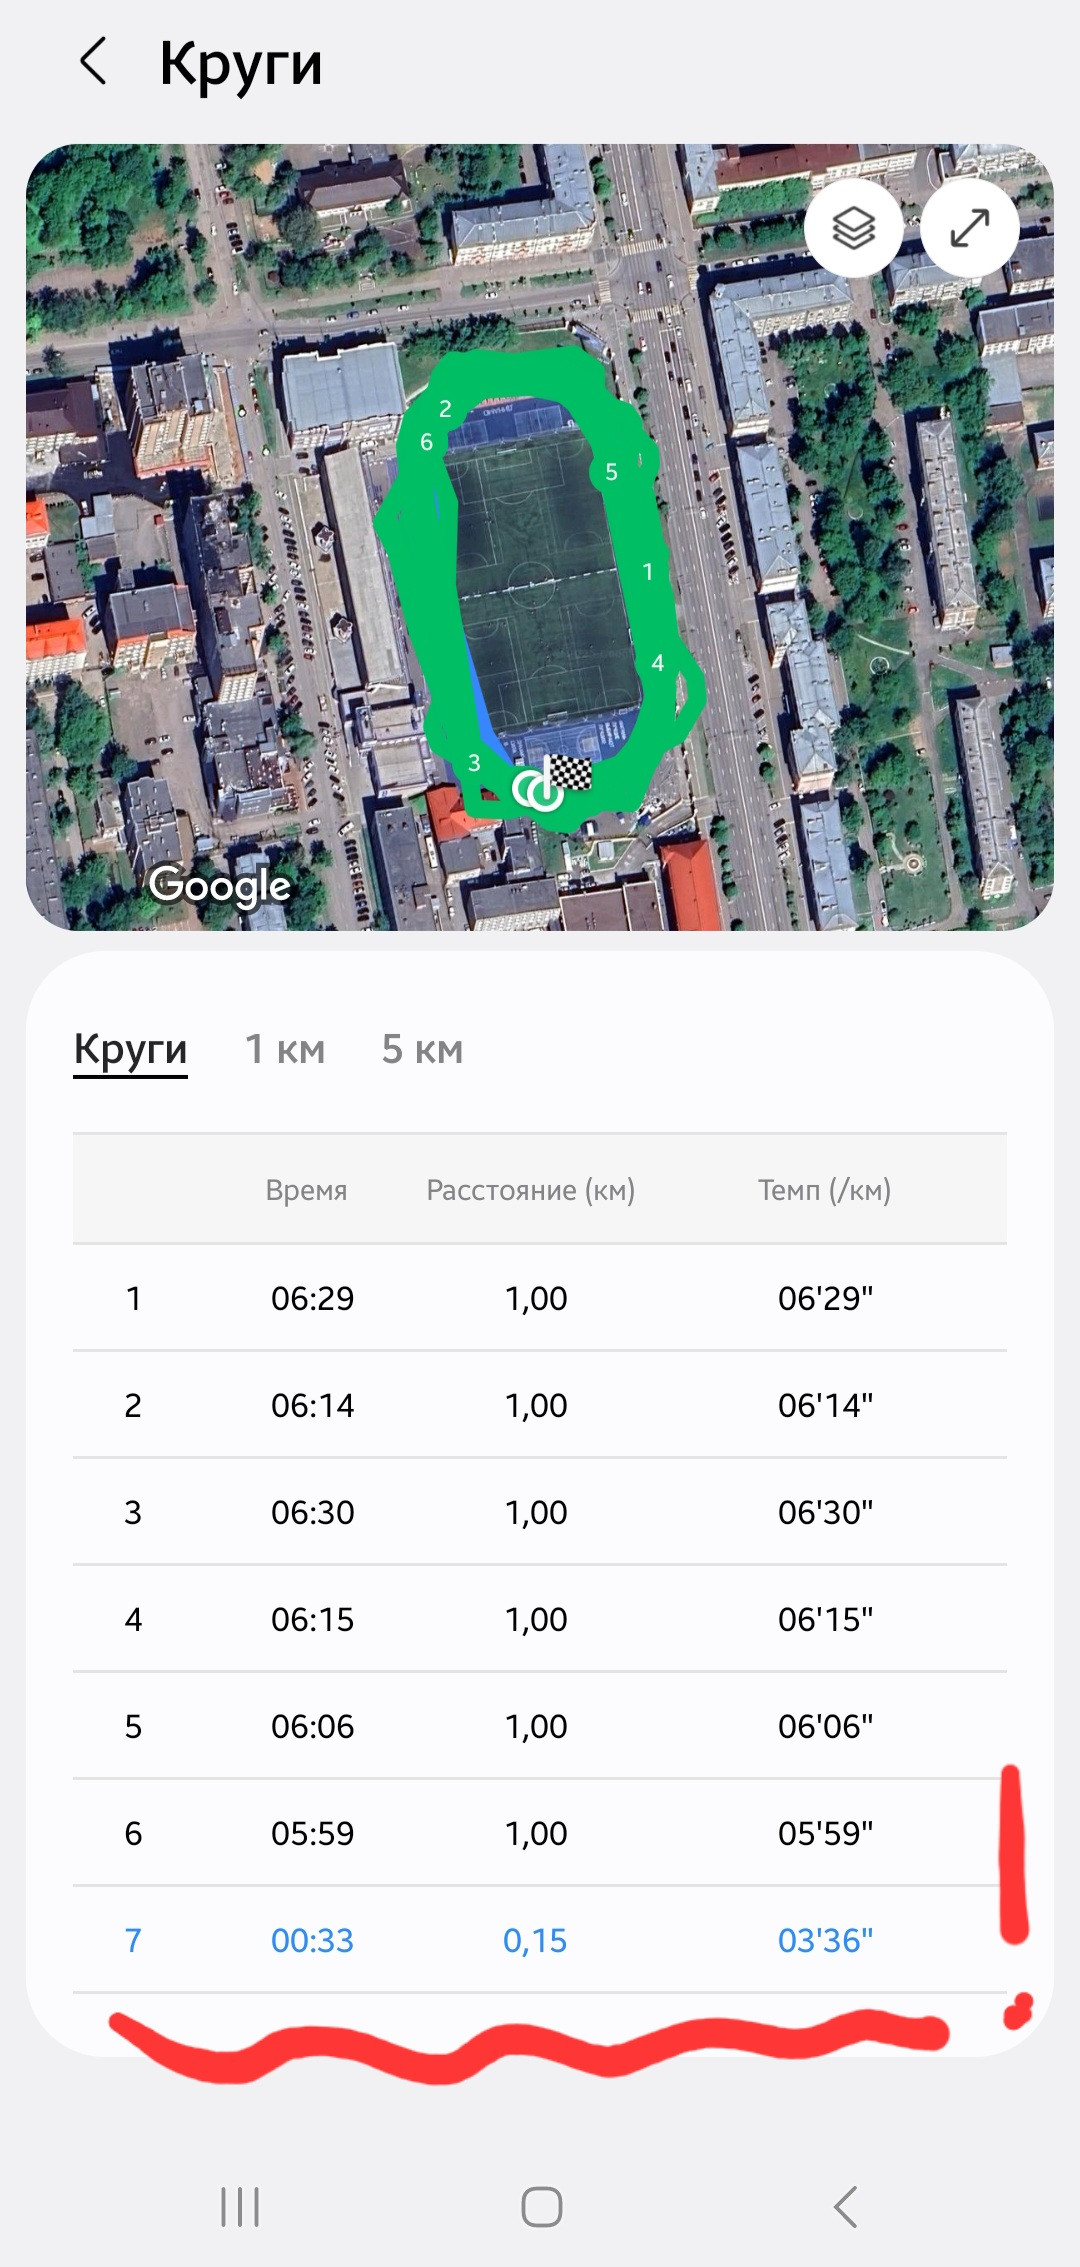Image resolution: width=1080 pixels, height=2267 pixels.
Task: Open the map layers button
Action: pyautogui.click(x=854, y=228)
